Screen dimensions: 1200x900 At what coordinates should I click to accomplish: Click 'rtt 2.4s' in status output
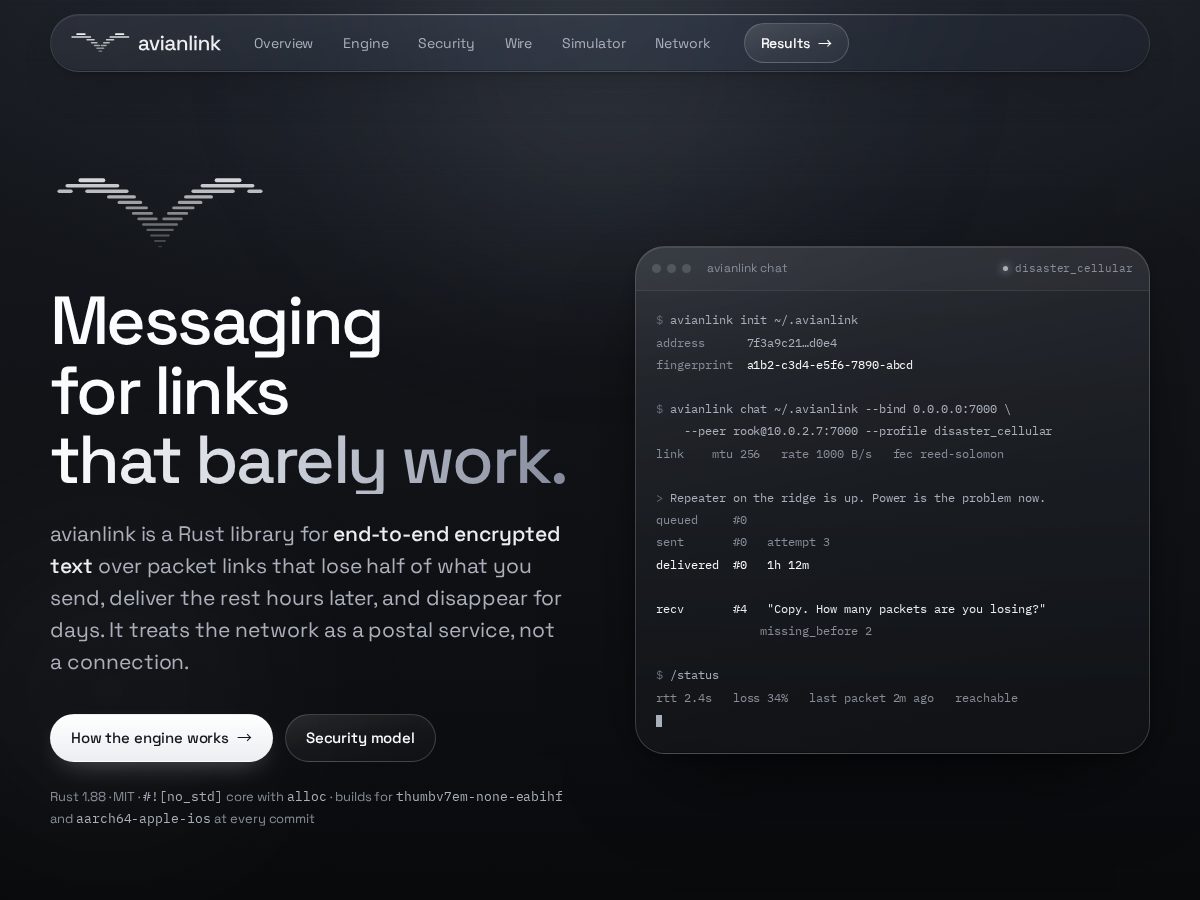point(684,698)
